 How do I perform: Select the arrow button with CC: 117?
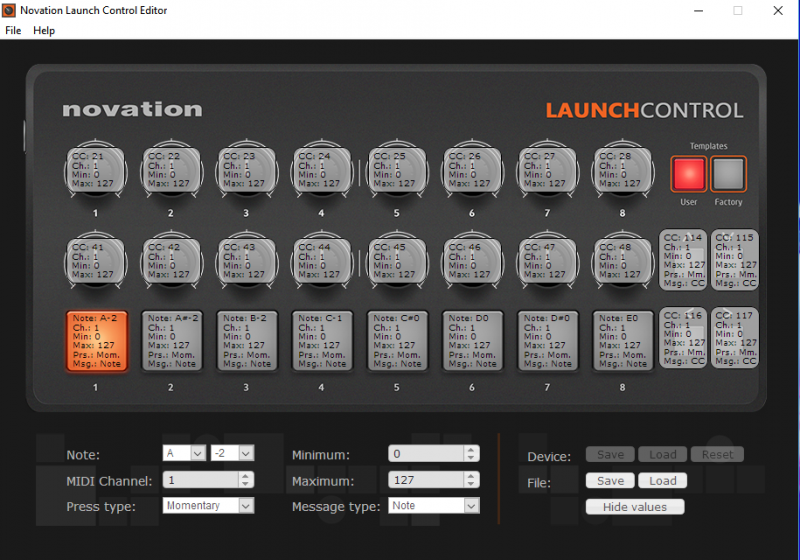[735, 338]
